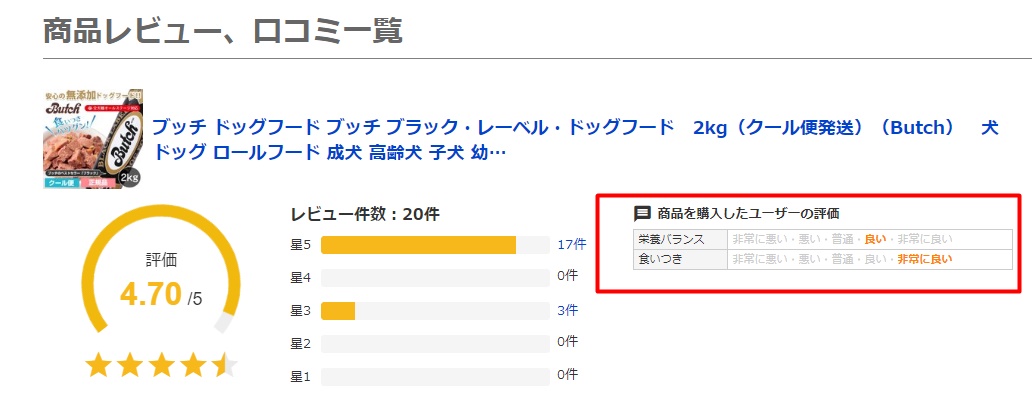Click the third gold star icon

click(x=162, y=364)
